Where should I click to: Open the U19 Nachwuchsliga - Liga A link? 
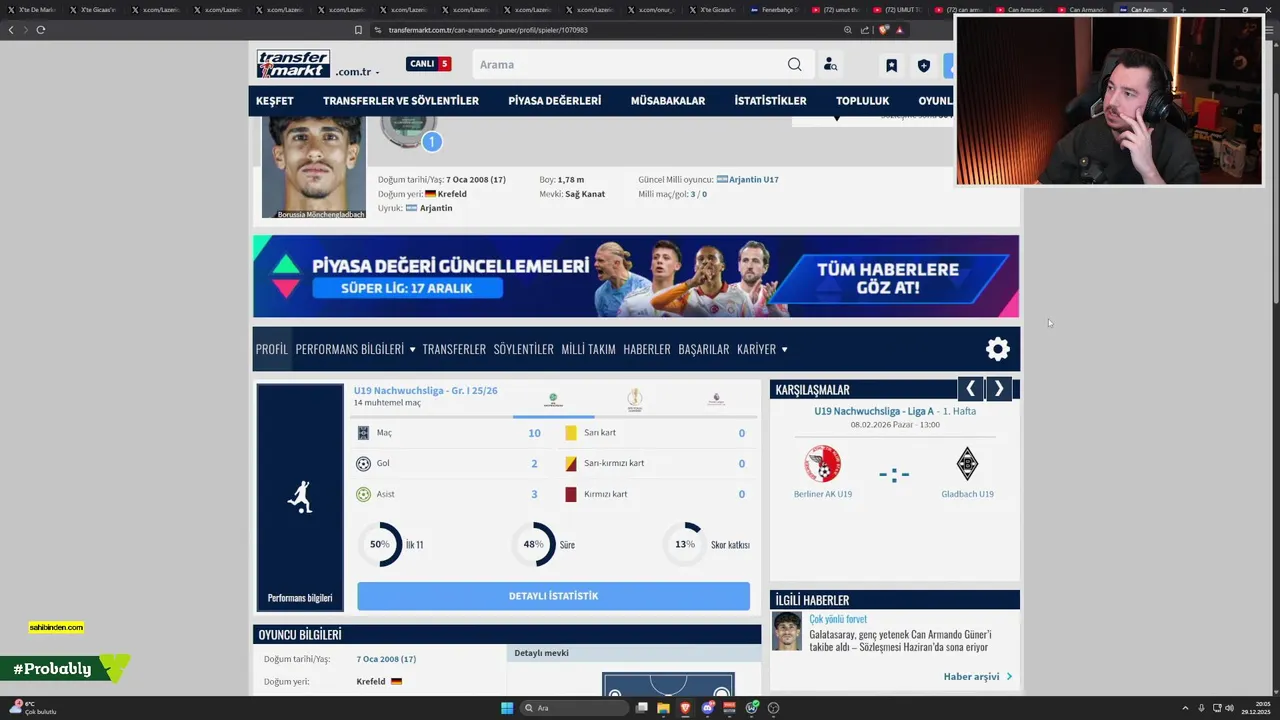tap(874, 411)
